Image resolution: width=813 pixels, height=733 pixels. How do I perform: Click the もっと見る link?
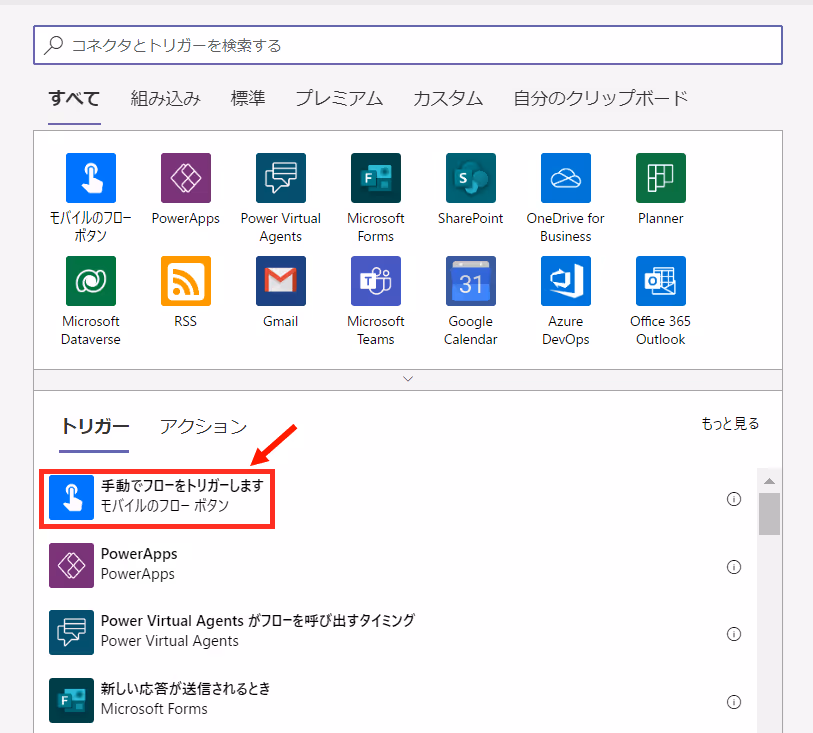coord(730,424)
